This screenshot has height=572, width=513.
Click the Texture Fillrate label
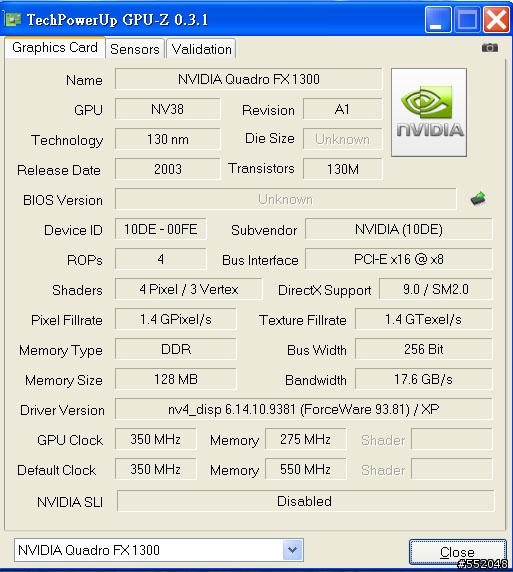pyautogui.click(x=303, y=320)
